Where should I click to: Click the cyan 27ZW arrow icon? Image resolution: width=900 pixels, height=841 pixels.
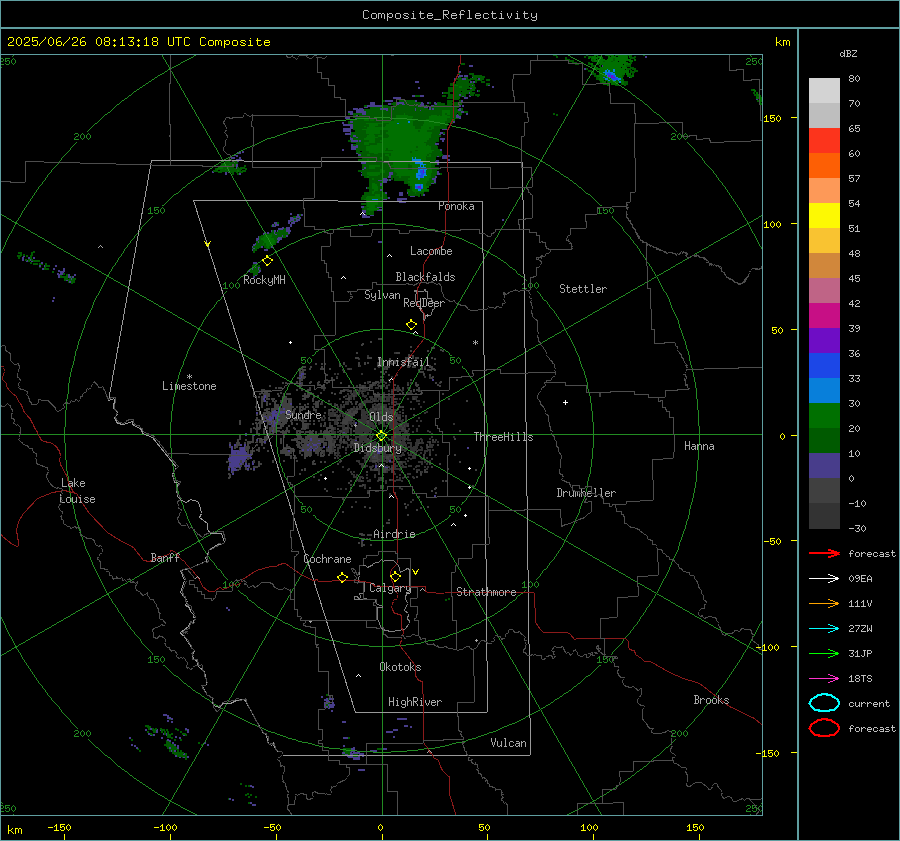824,629
